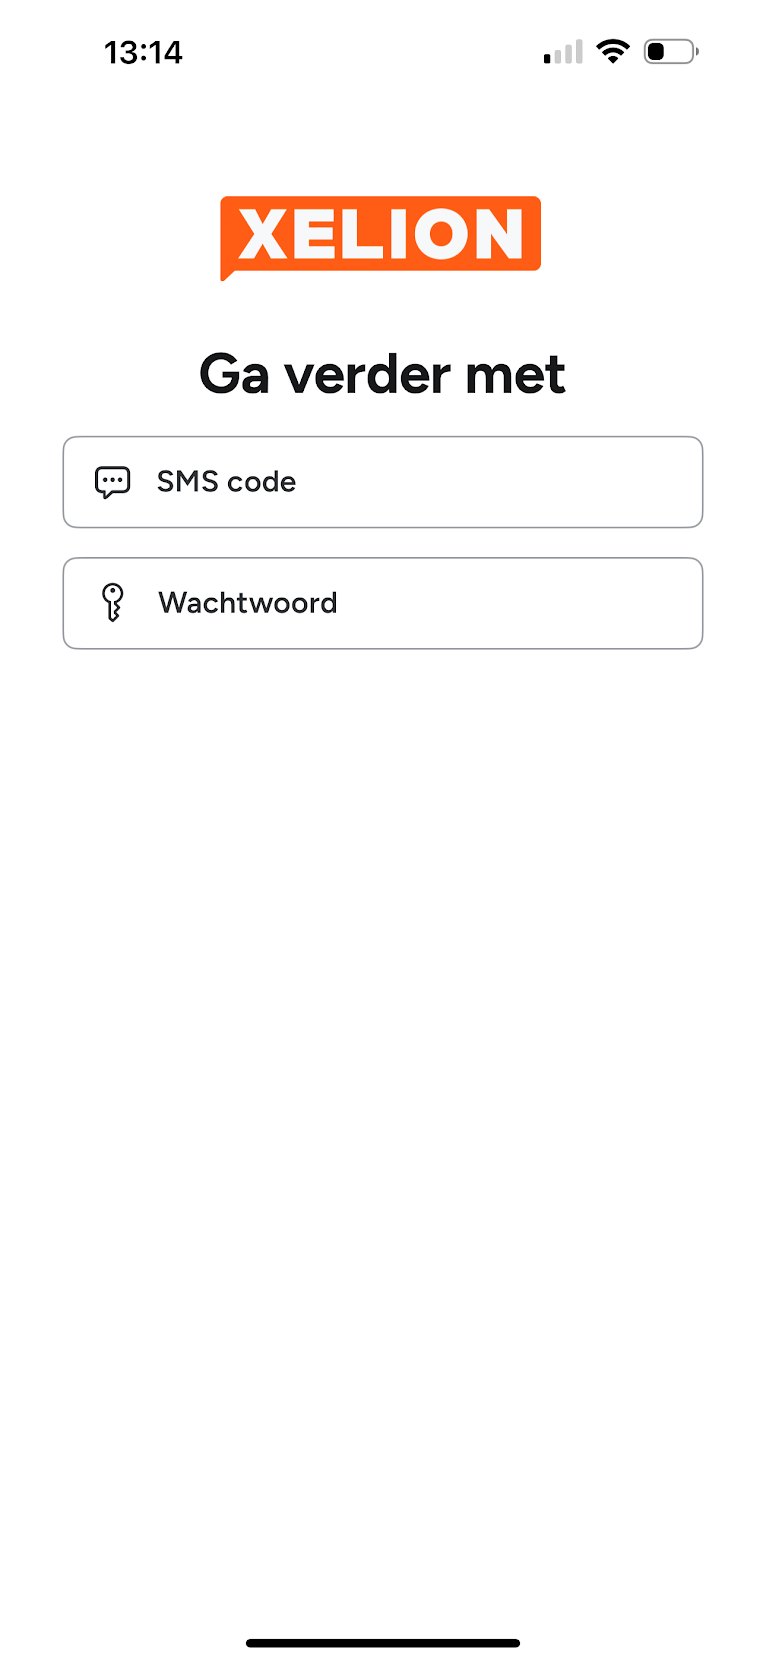Tap the SMS speech bubble icon
This screenshot has width=766, height=1662.
[112, 482]
